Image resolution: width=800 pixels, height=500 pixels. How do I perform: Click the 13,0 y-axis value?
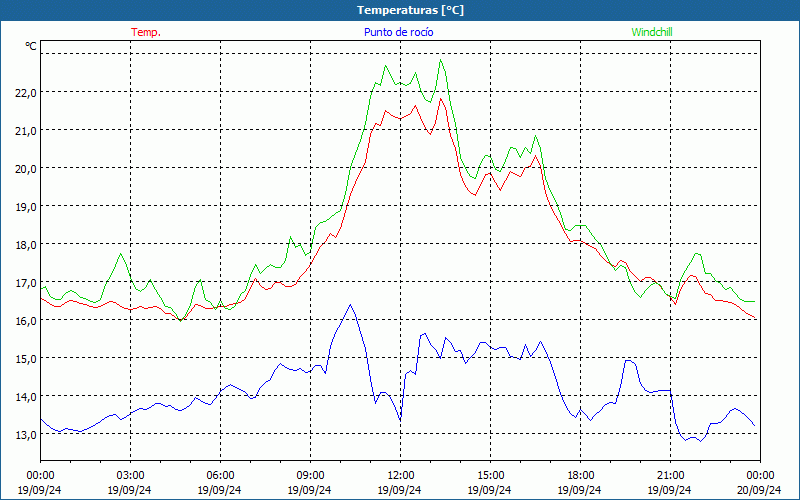[26, 434]
